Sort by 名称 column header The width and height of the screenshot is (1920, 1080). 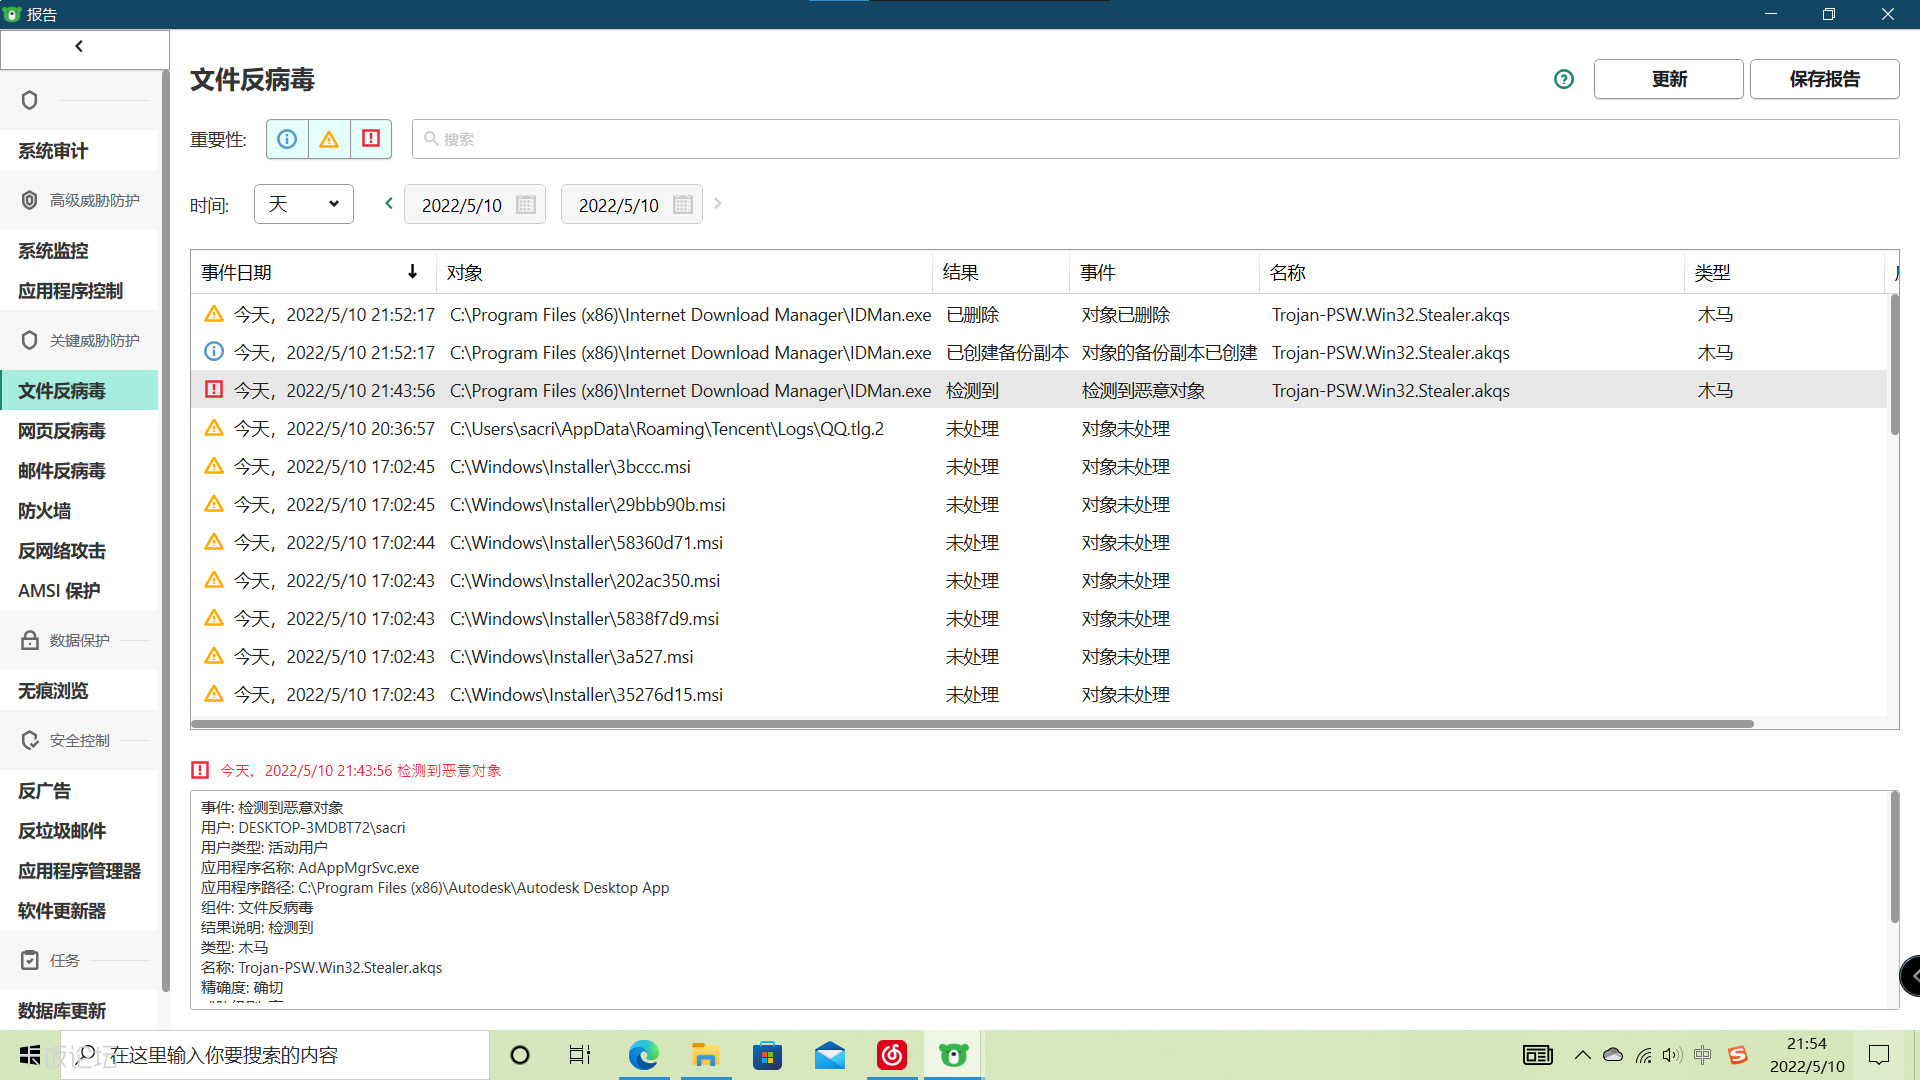point(1472,272)
